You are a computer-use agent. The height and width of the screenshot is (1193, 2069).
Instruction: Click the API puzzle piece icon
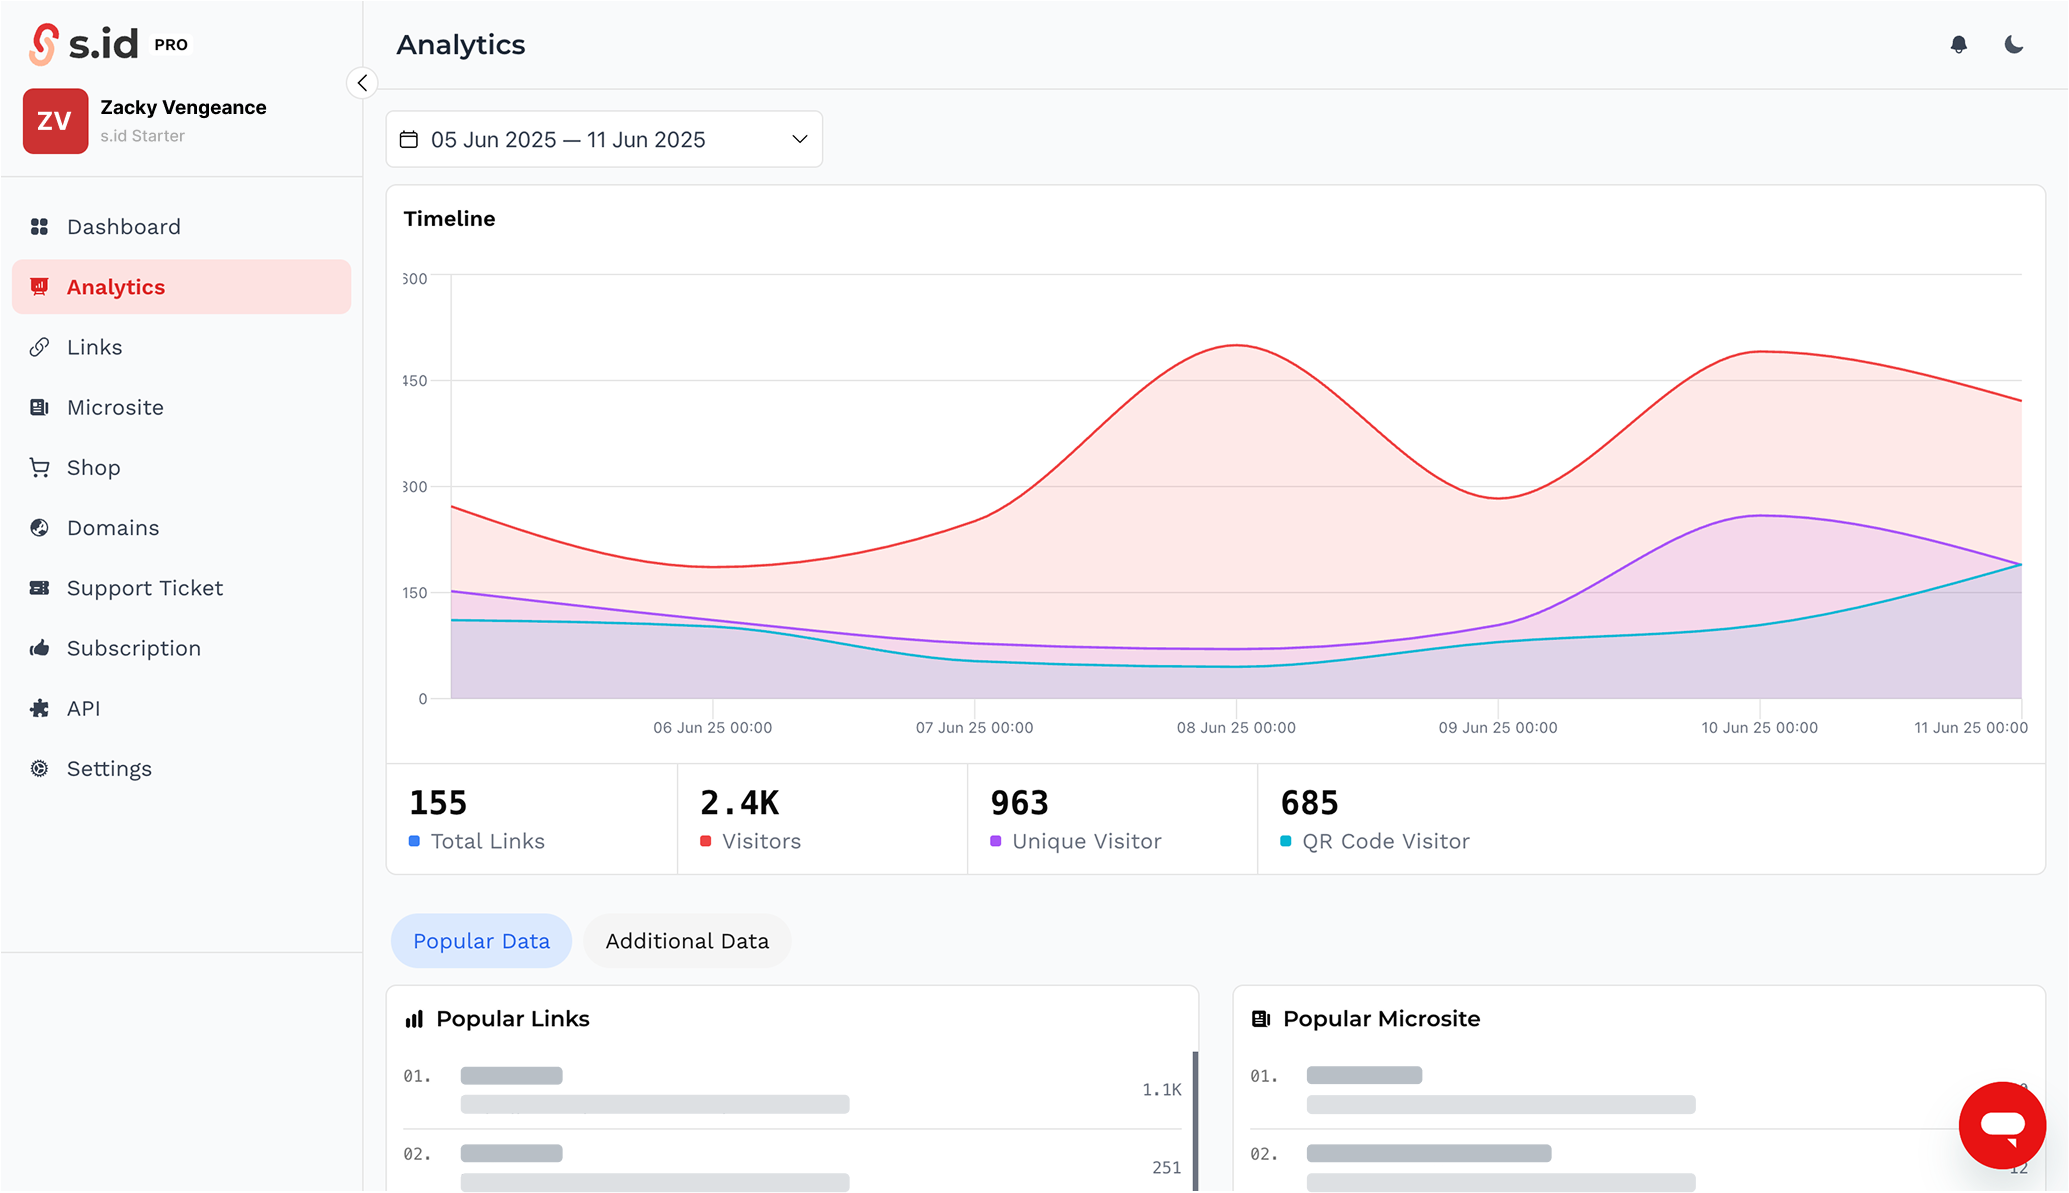click(40, 709)
